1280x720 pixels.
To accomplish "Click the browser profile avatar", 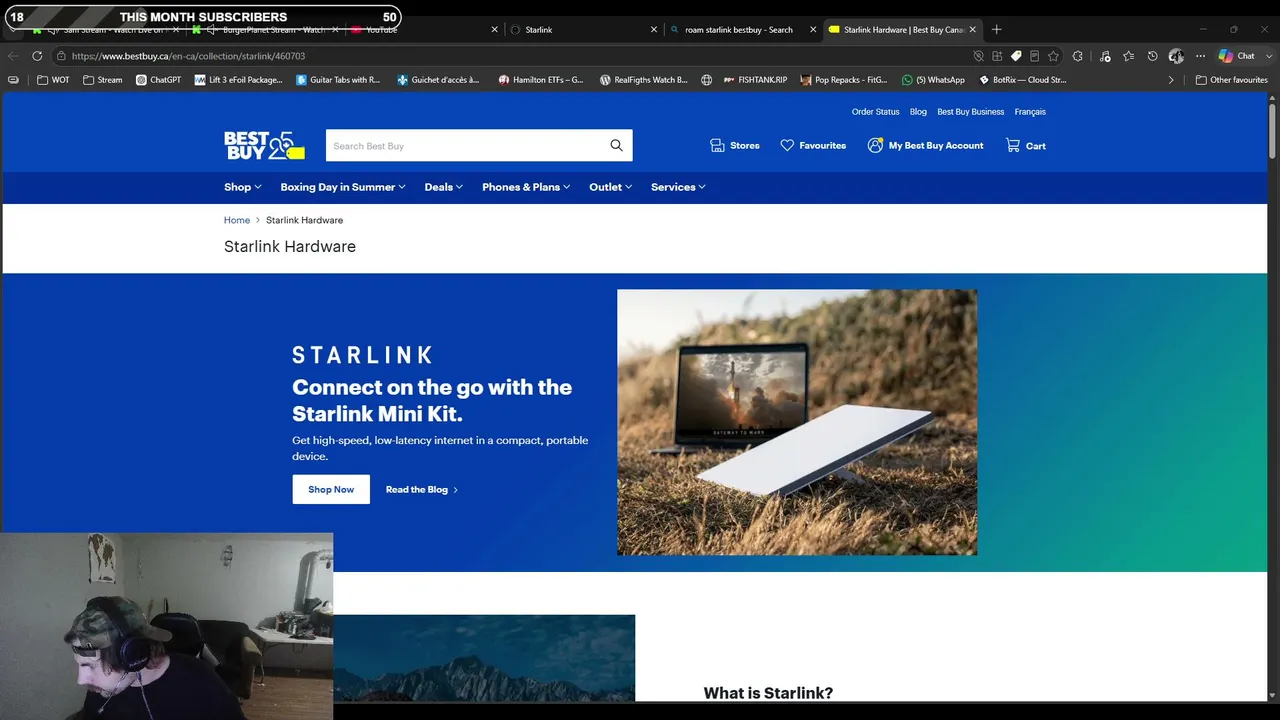I will pos(1176,56).
